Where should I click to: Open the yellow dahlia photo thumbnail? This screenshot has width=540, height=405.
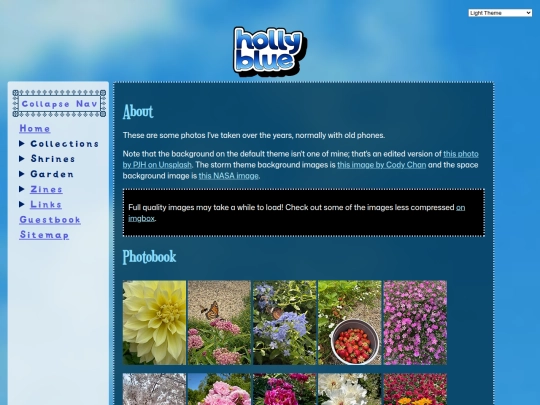tap(154, 323)
